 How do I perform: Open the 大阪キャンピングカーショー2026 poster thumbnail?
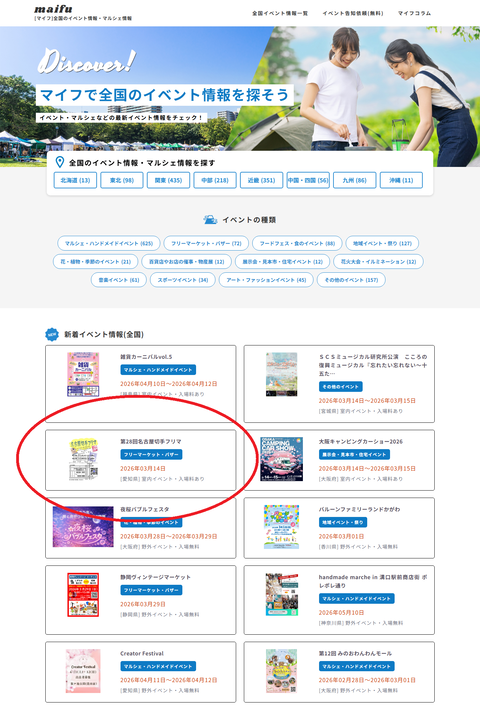[x=282, y=459]
